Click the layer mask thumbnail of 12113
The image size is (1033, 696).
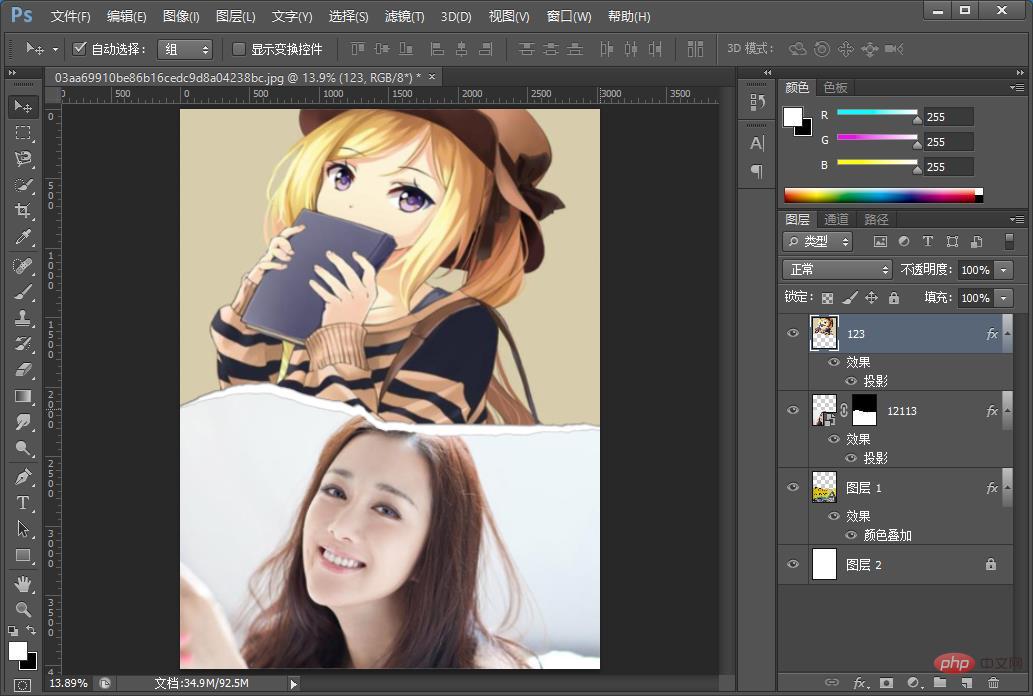pos(864,410)
